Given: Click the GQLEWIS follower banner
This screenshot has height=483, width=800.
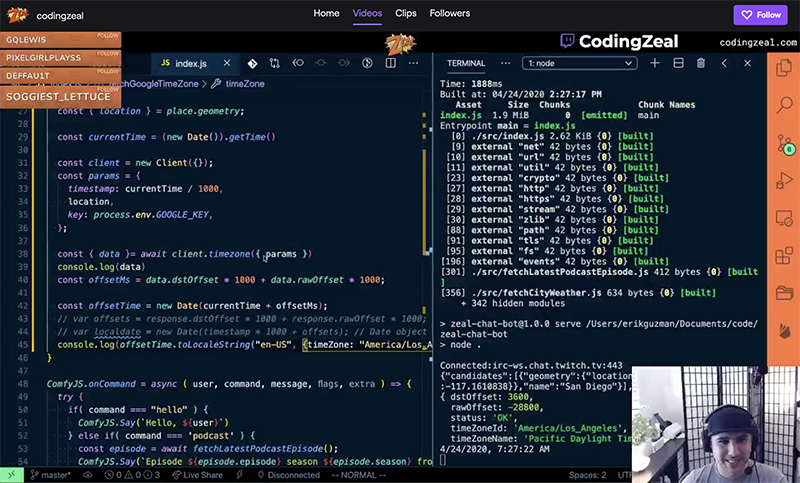Looking at the screenshot, I should point(60,40).
